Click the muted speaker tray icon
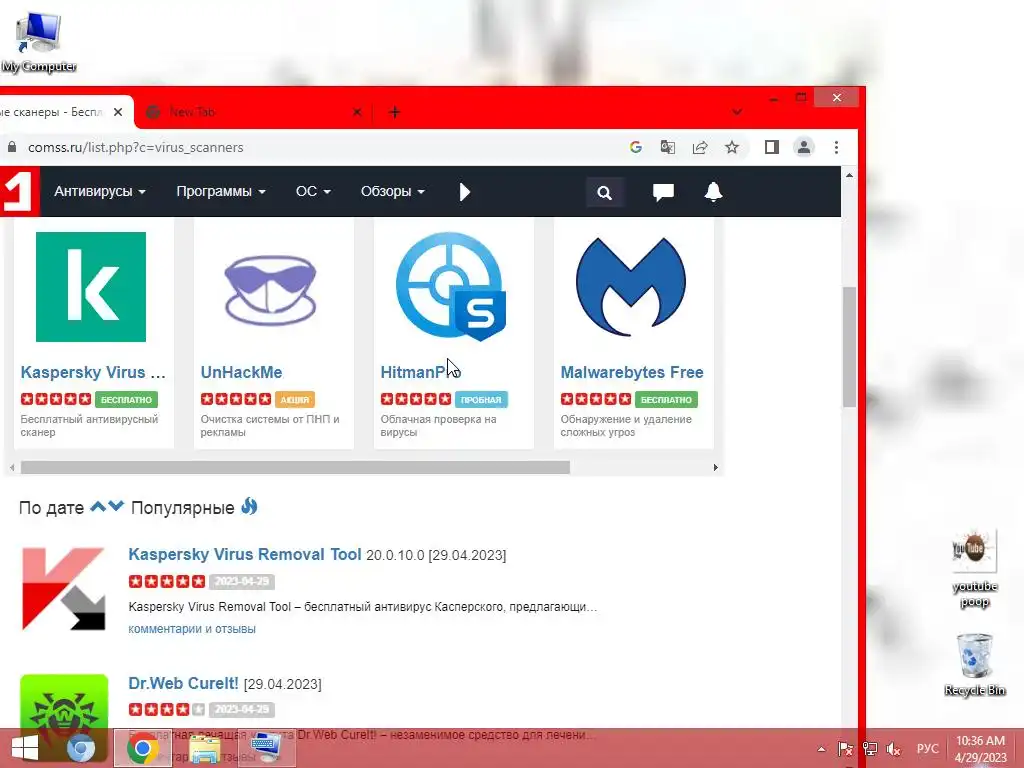1024x768 pixels. (894, 749)
